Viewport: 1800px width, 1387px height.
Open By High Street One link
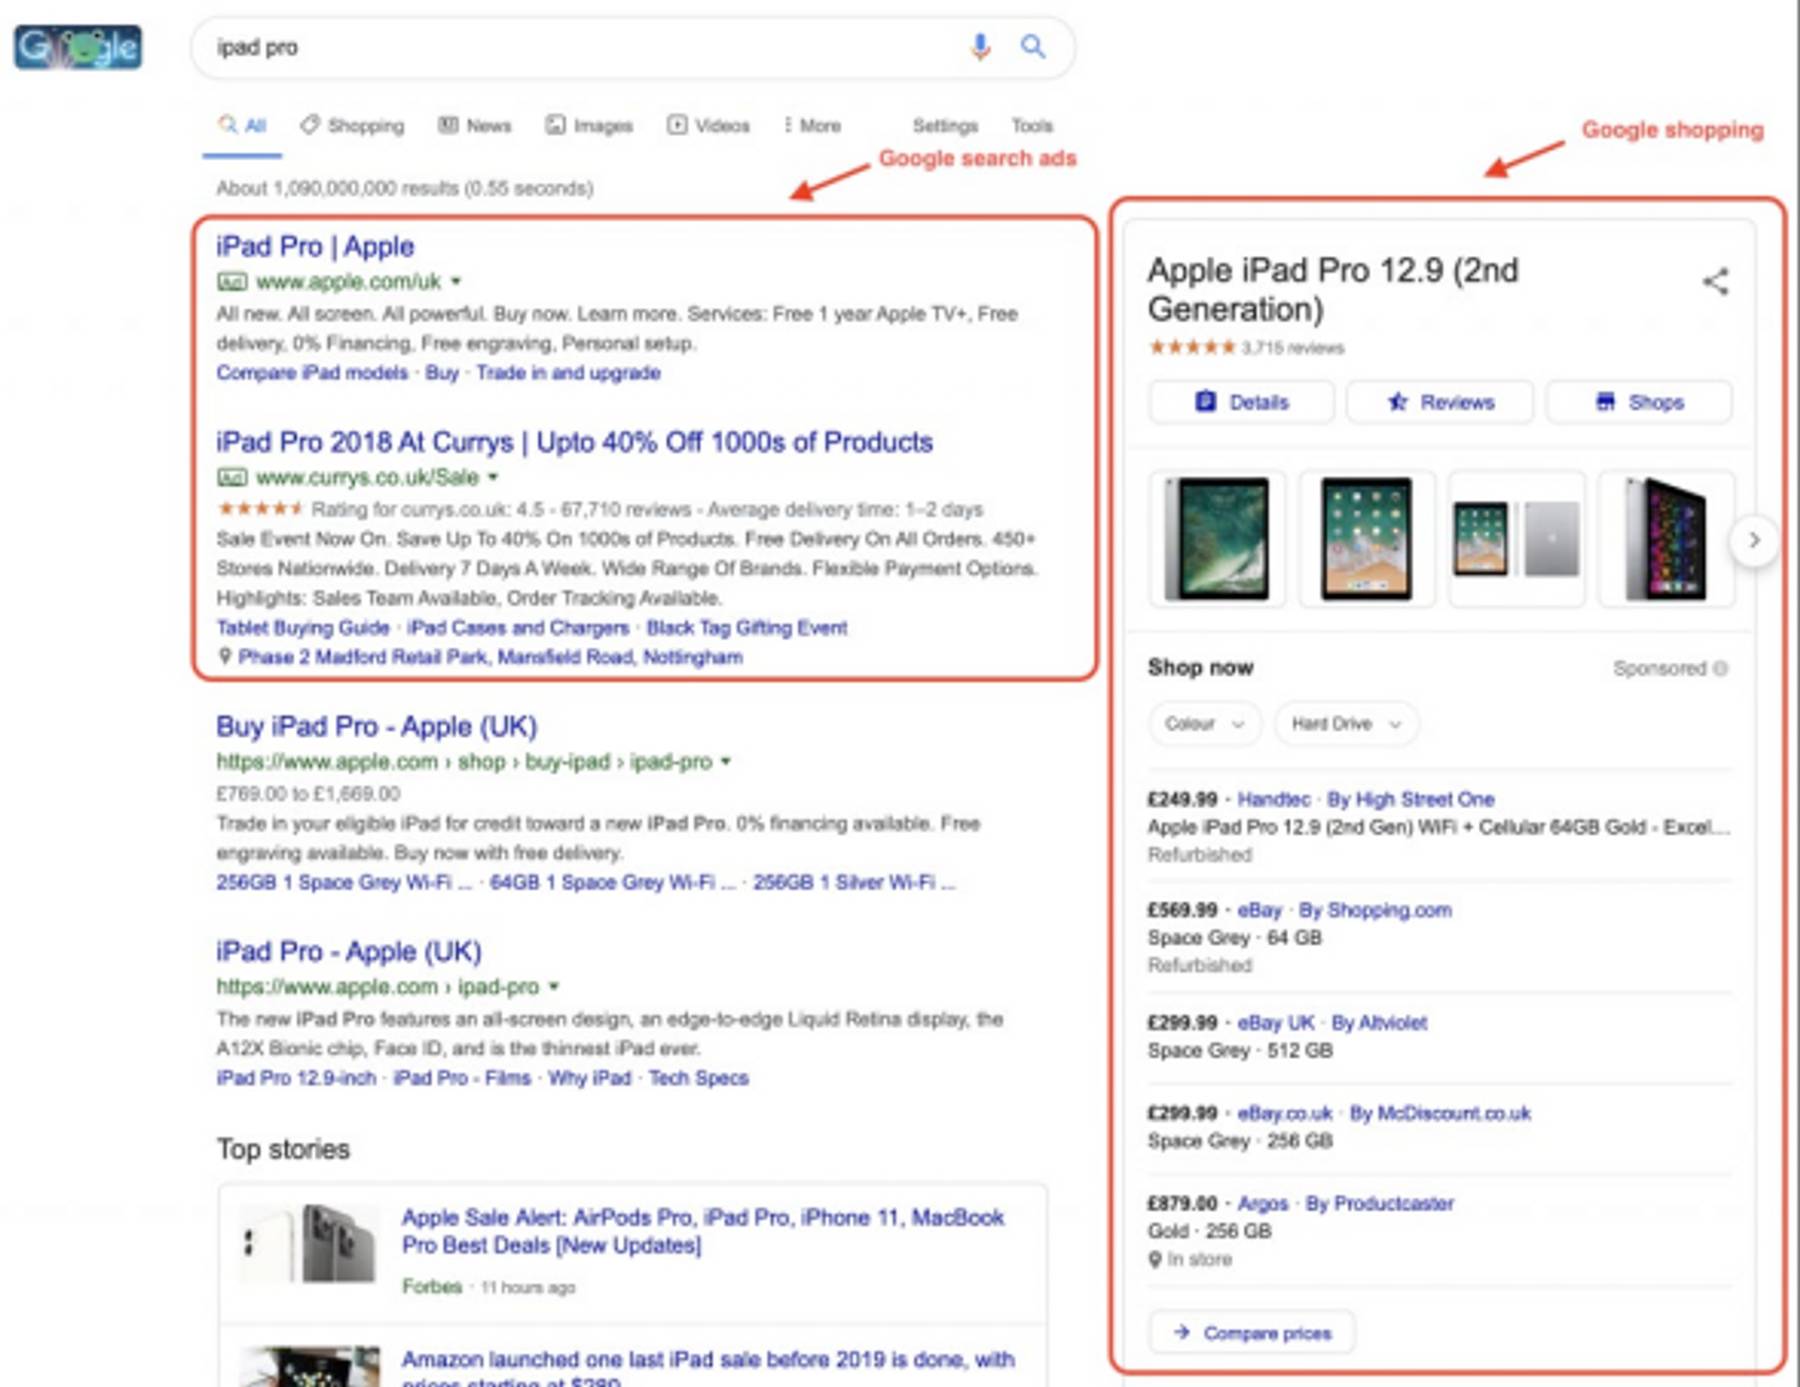click(1410, 799)
